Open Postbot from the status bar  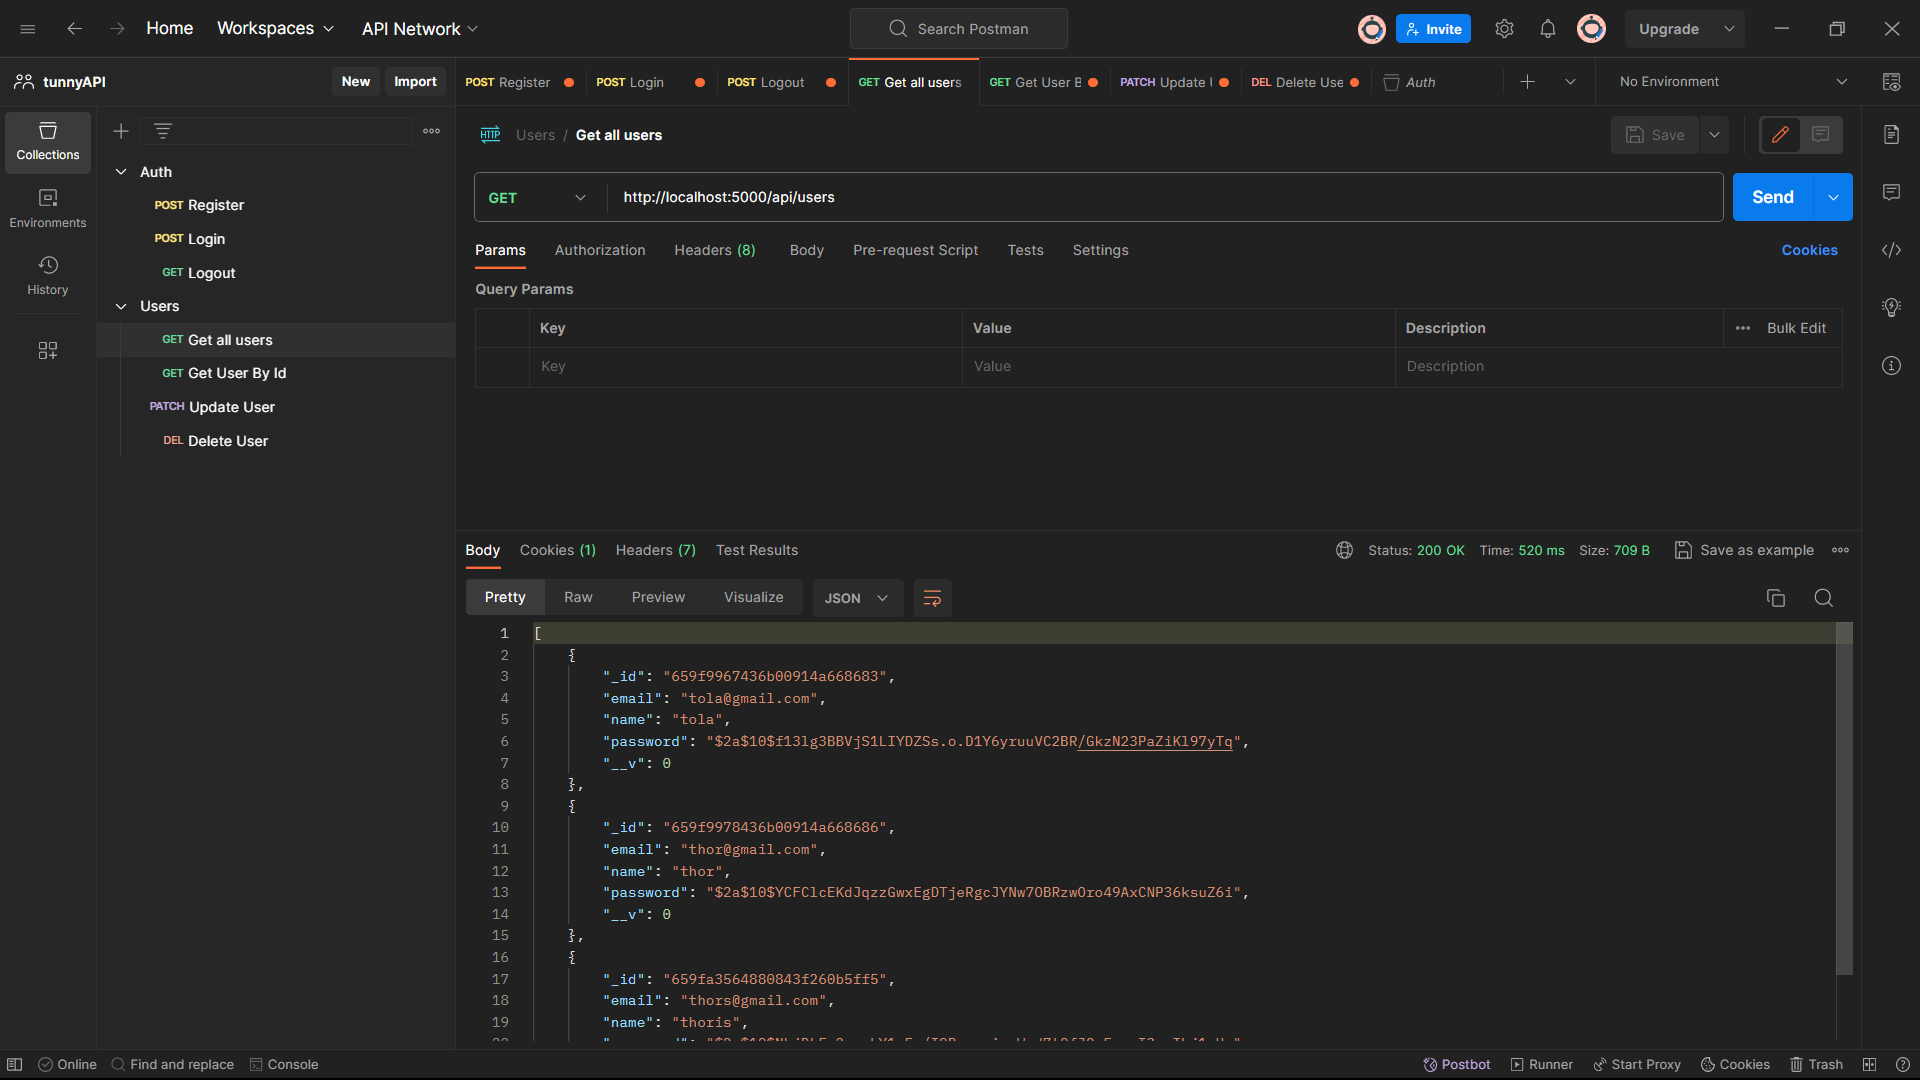click(1457, 1064)
